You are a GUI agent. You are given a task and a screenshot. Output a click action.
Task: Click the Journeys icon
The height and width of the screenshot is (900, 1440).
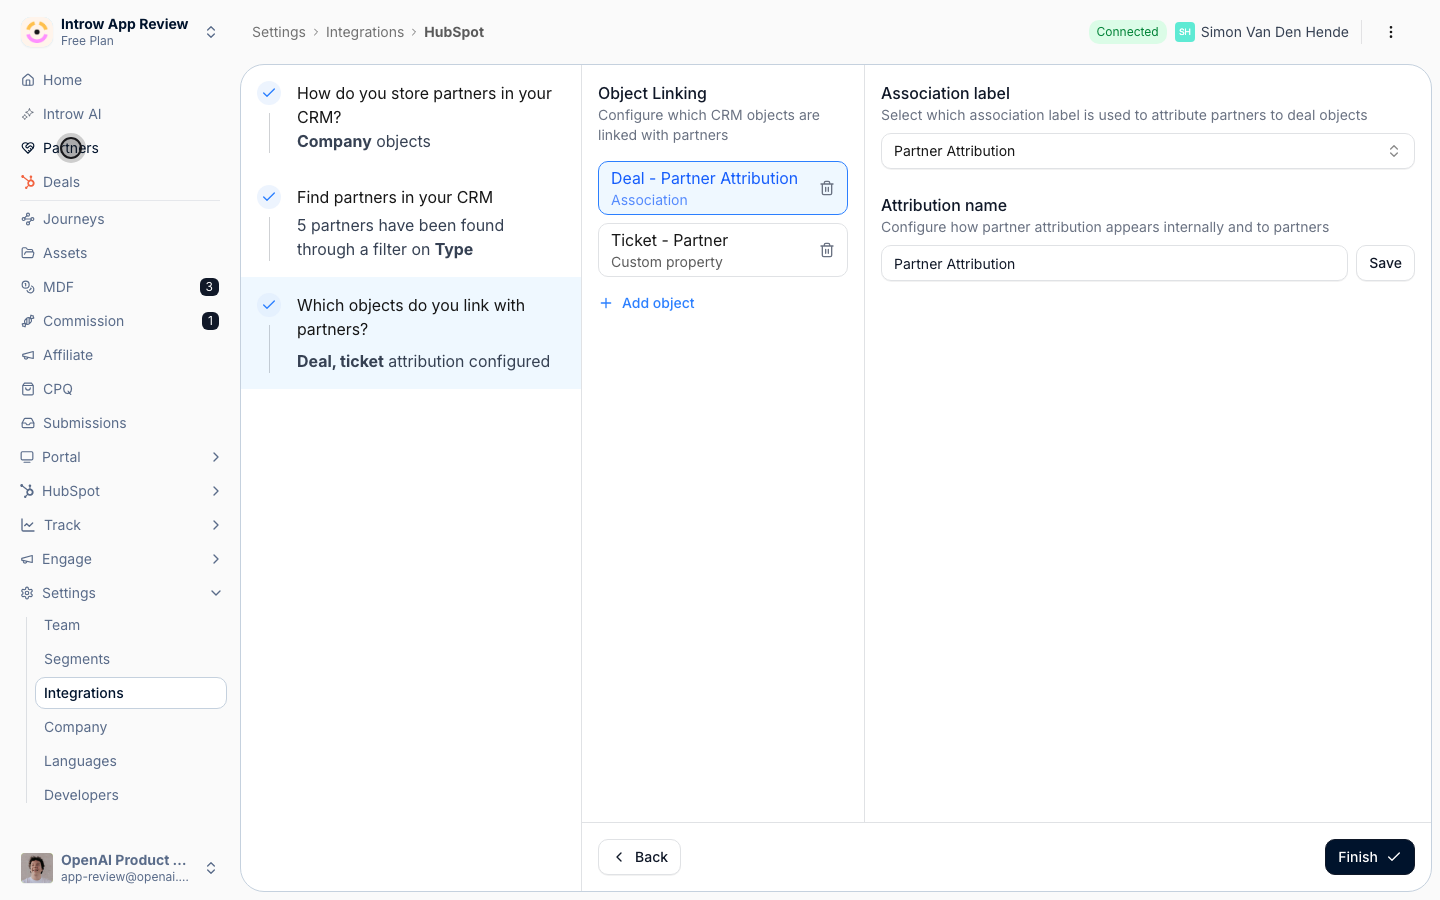click(x=28, y=219)
